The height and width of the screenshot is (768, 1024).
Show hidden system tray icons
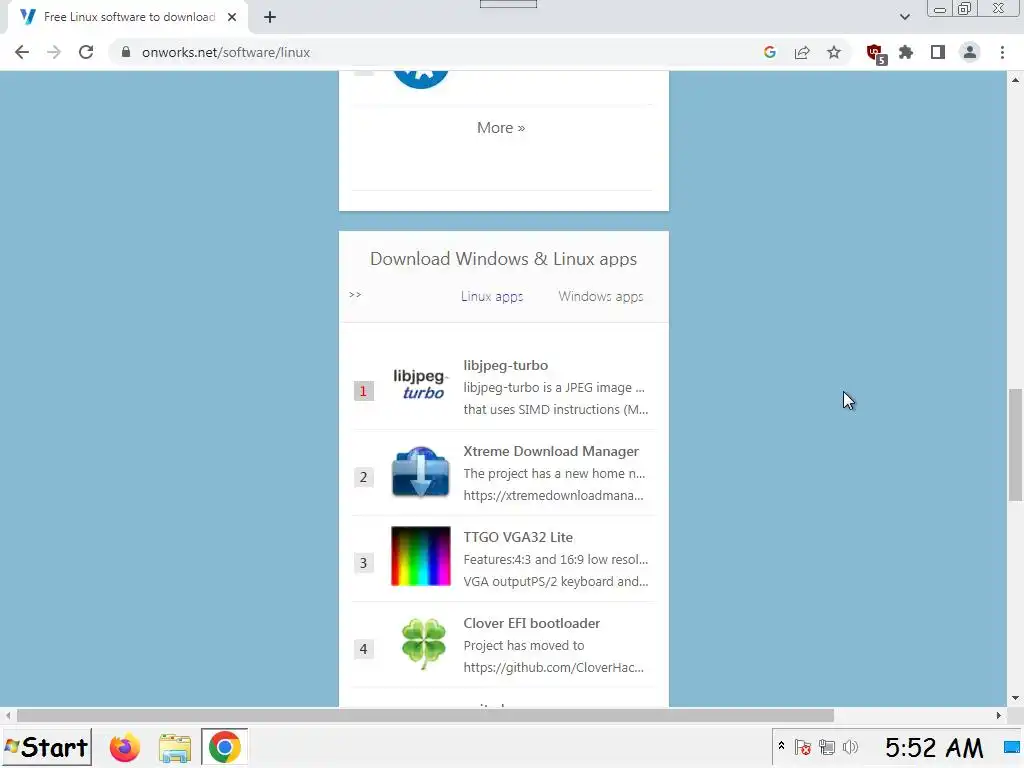pyautogui.click(x=781, y=746)
